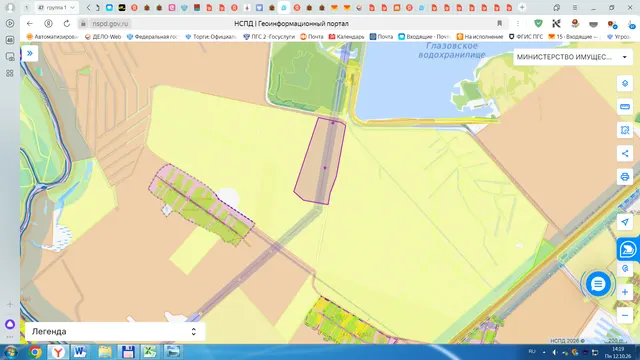Viewport: 640px width, 360px height.
Task: Open the sidebar video player icon
Action: coord(10,24)
